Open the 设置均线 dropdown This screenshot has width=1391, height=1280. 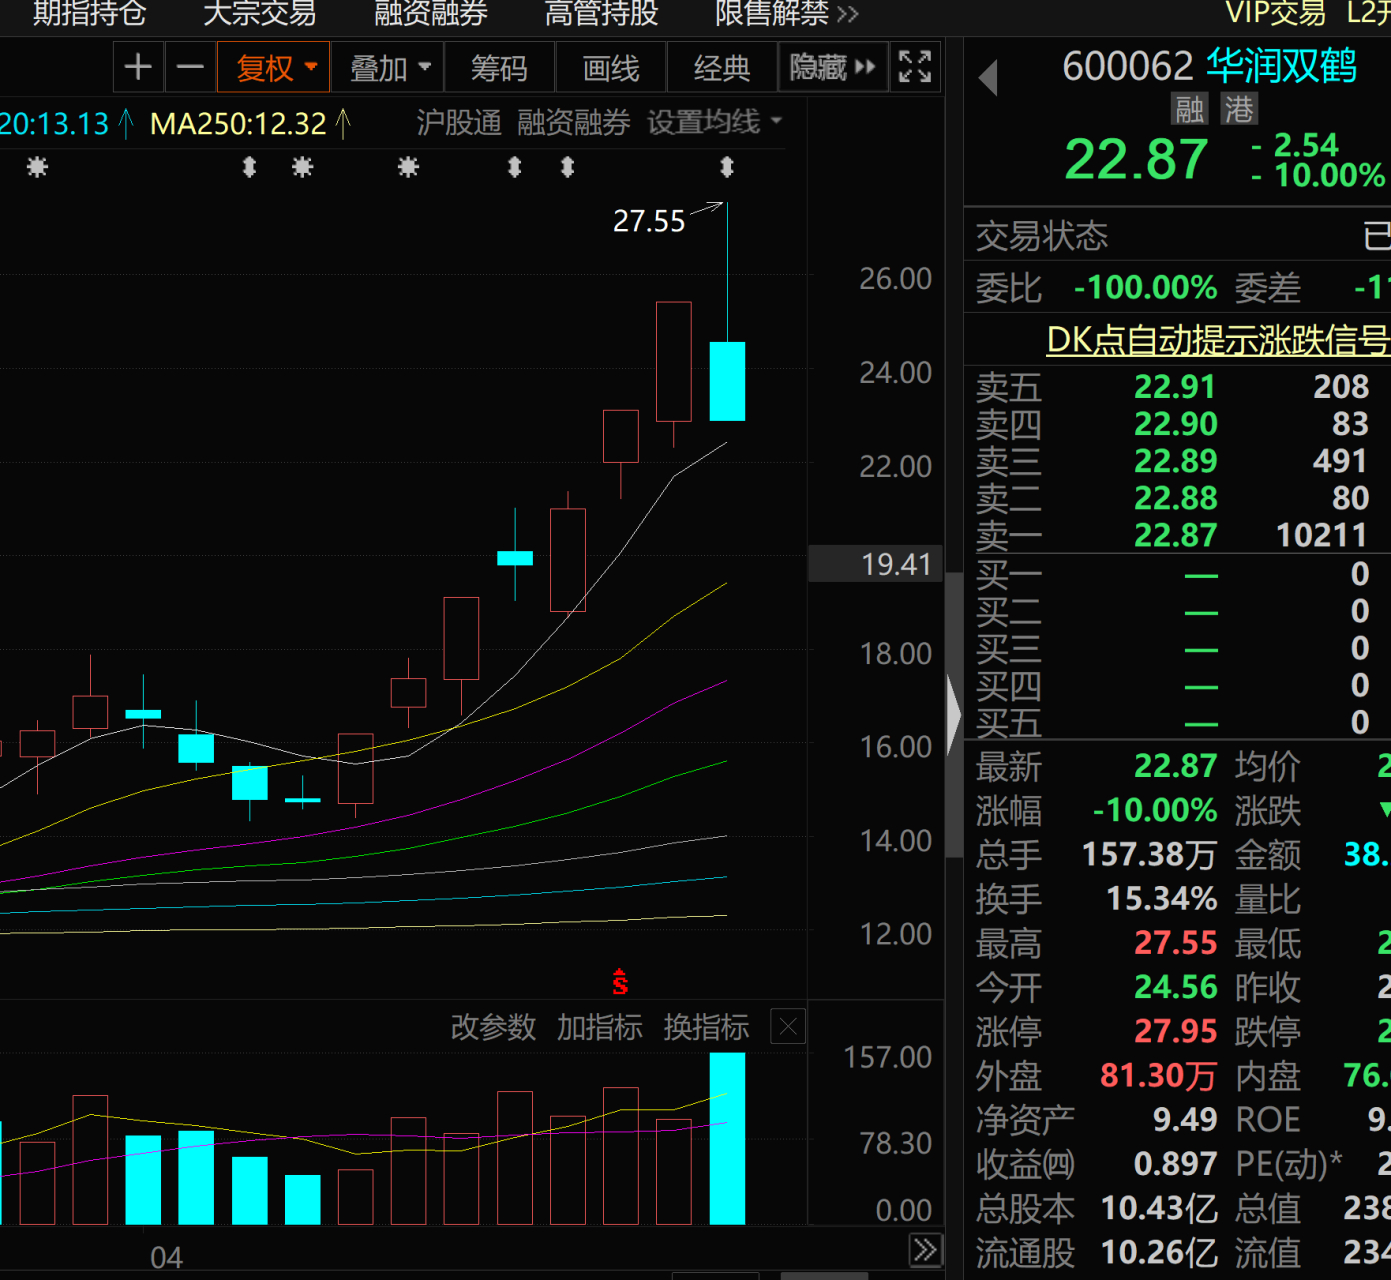714,123
